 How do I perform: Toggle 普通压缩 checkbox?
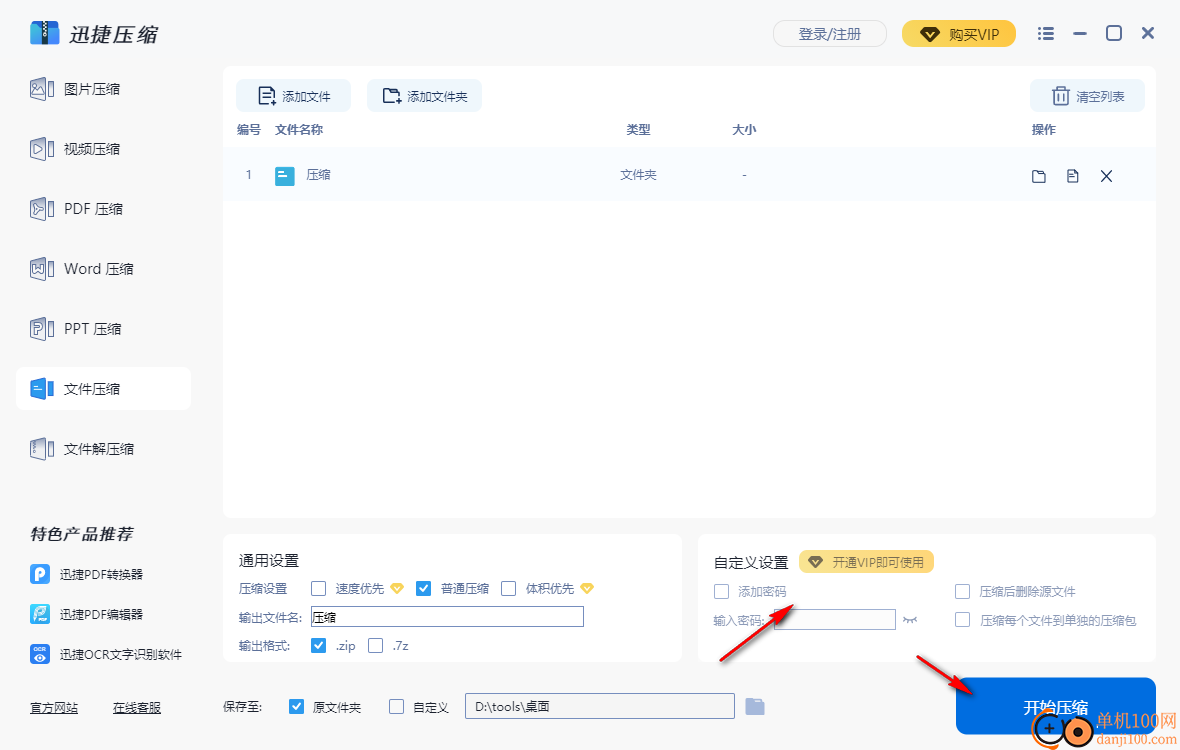point(423,588)
